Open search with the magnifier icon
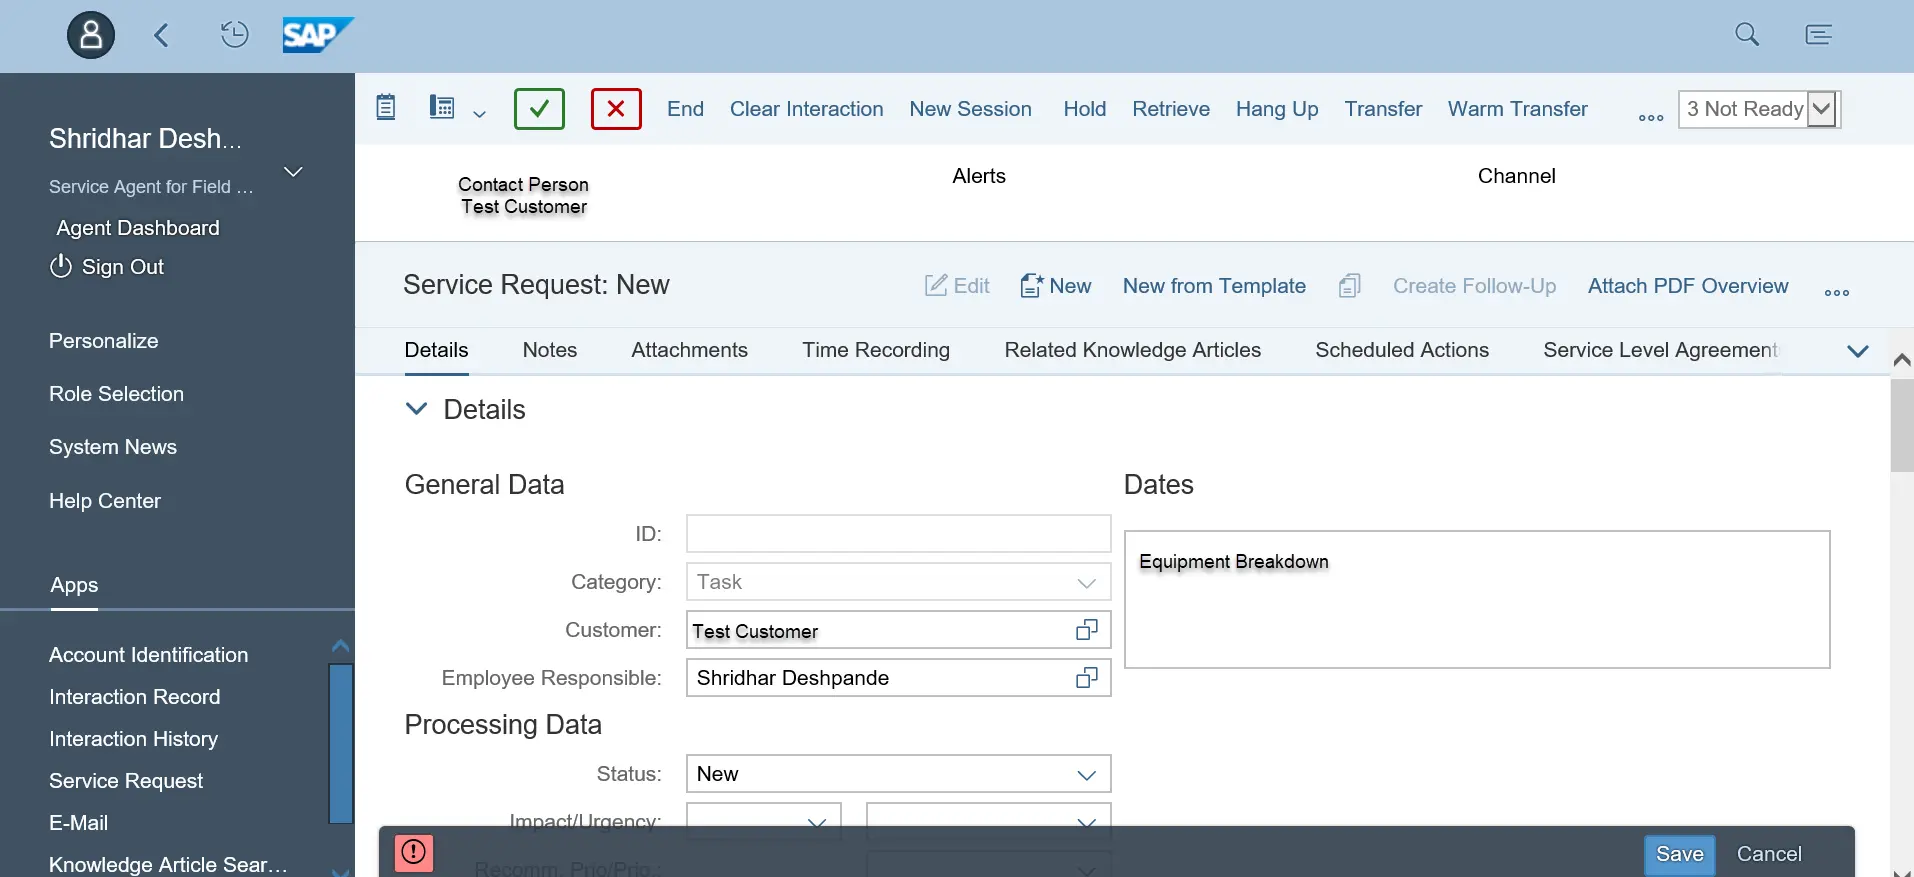 [1746, 35]
